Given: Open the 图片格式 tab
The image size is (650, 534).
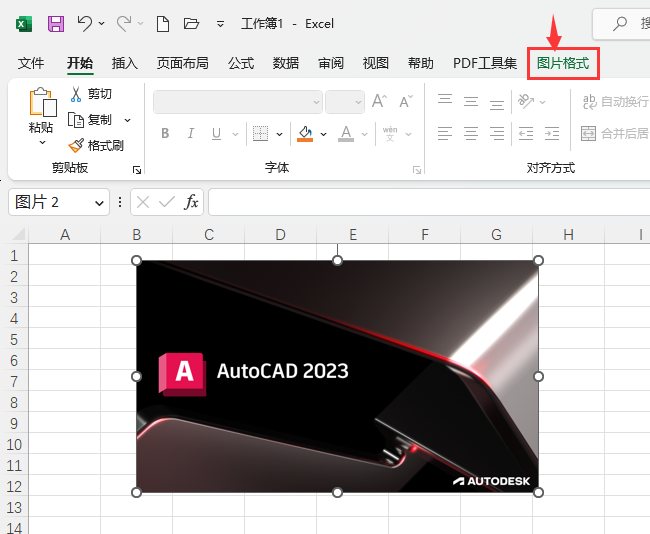Looking at the screenshot, I should 563,63.
